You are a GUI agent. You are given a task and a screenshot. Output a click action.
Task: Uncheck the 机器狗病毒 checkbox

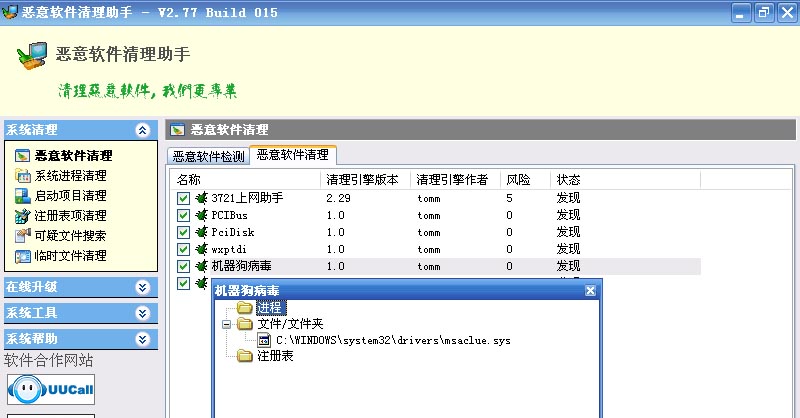(x=183, y=266)
